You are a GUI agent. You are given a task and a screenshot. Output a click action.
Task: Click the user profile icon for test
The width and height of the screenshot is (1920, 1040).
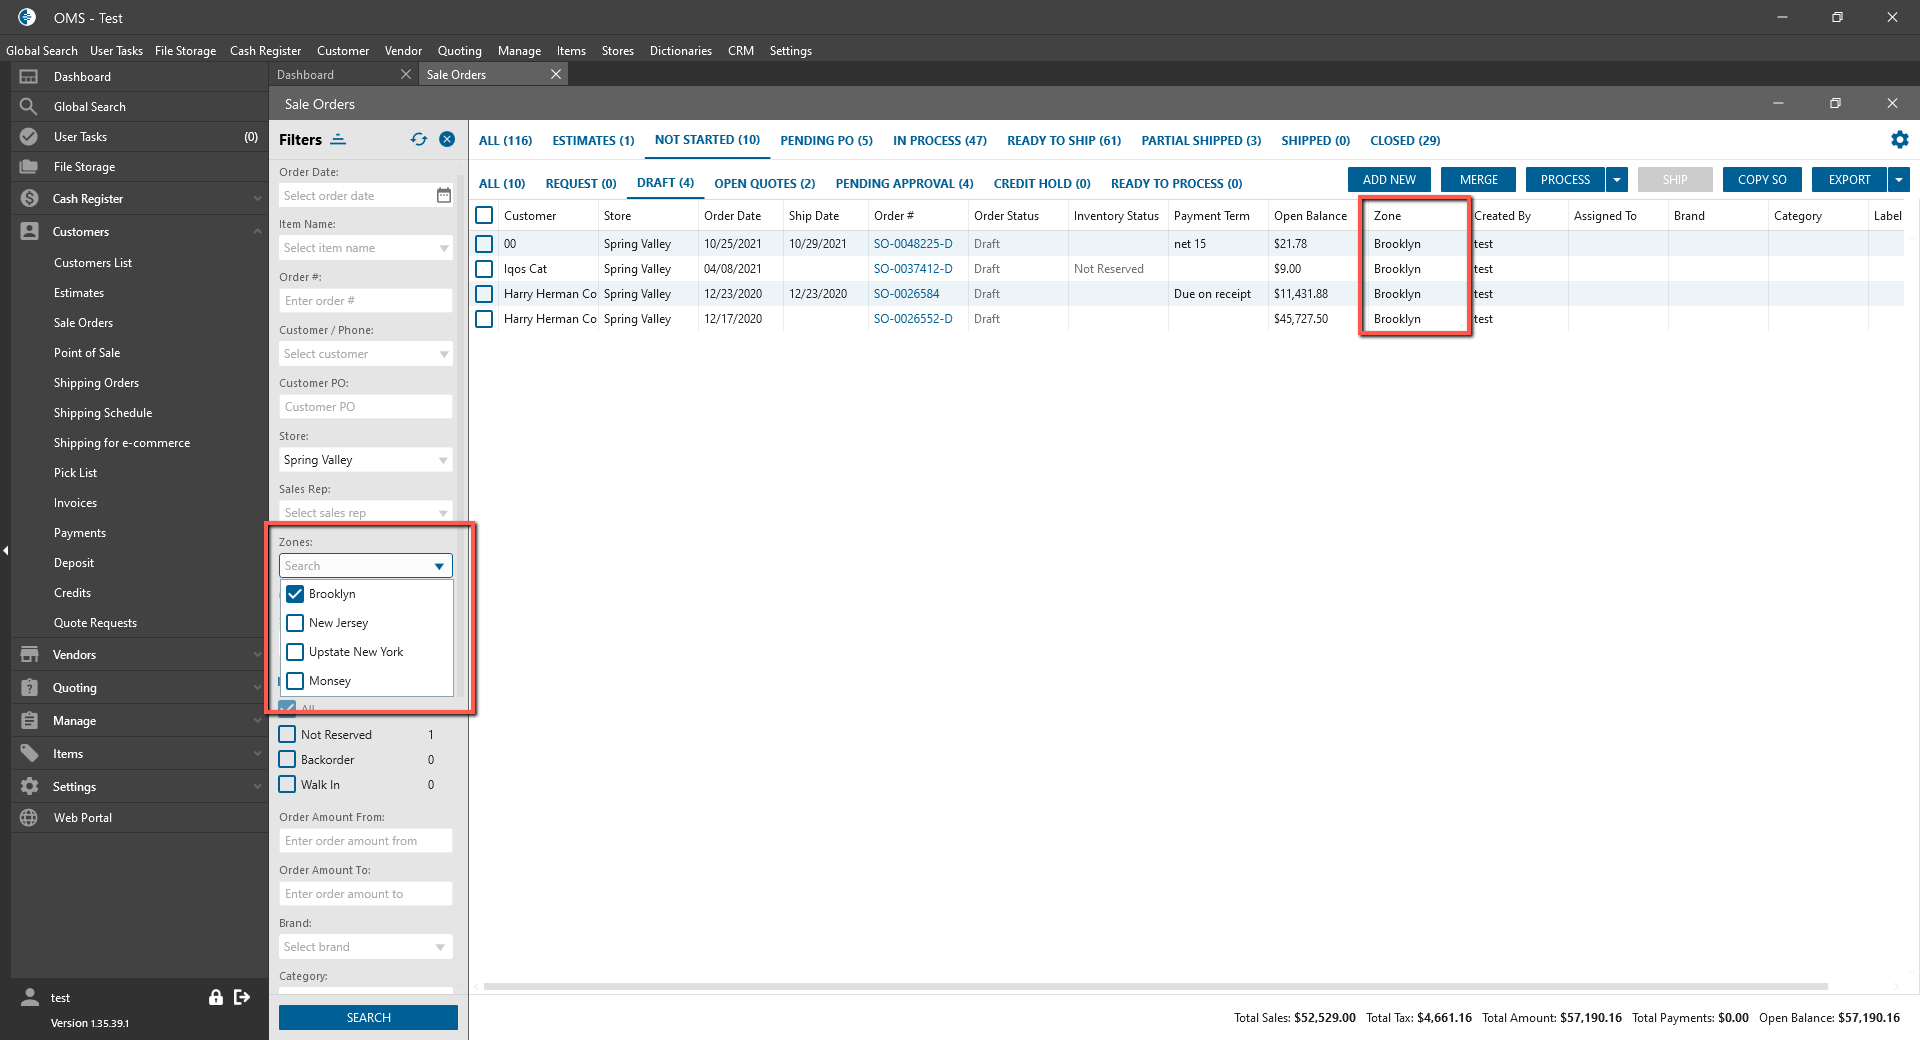tap(30, 997)
